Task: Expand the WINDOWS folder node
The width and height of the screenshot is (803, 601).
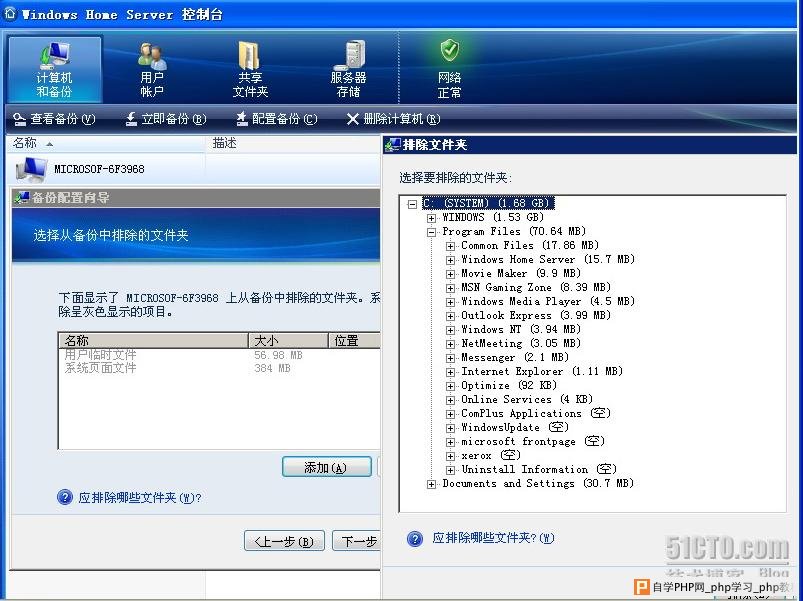Action: 431,219
